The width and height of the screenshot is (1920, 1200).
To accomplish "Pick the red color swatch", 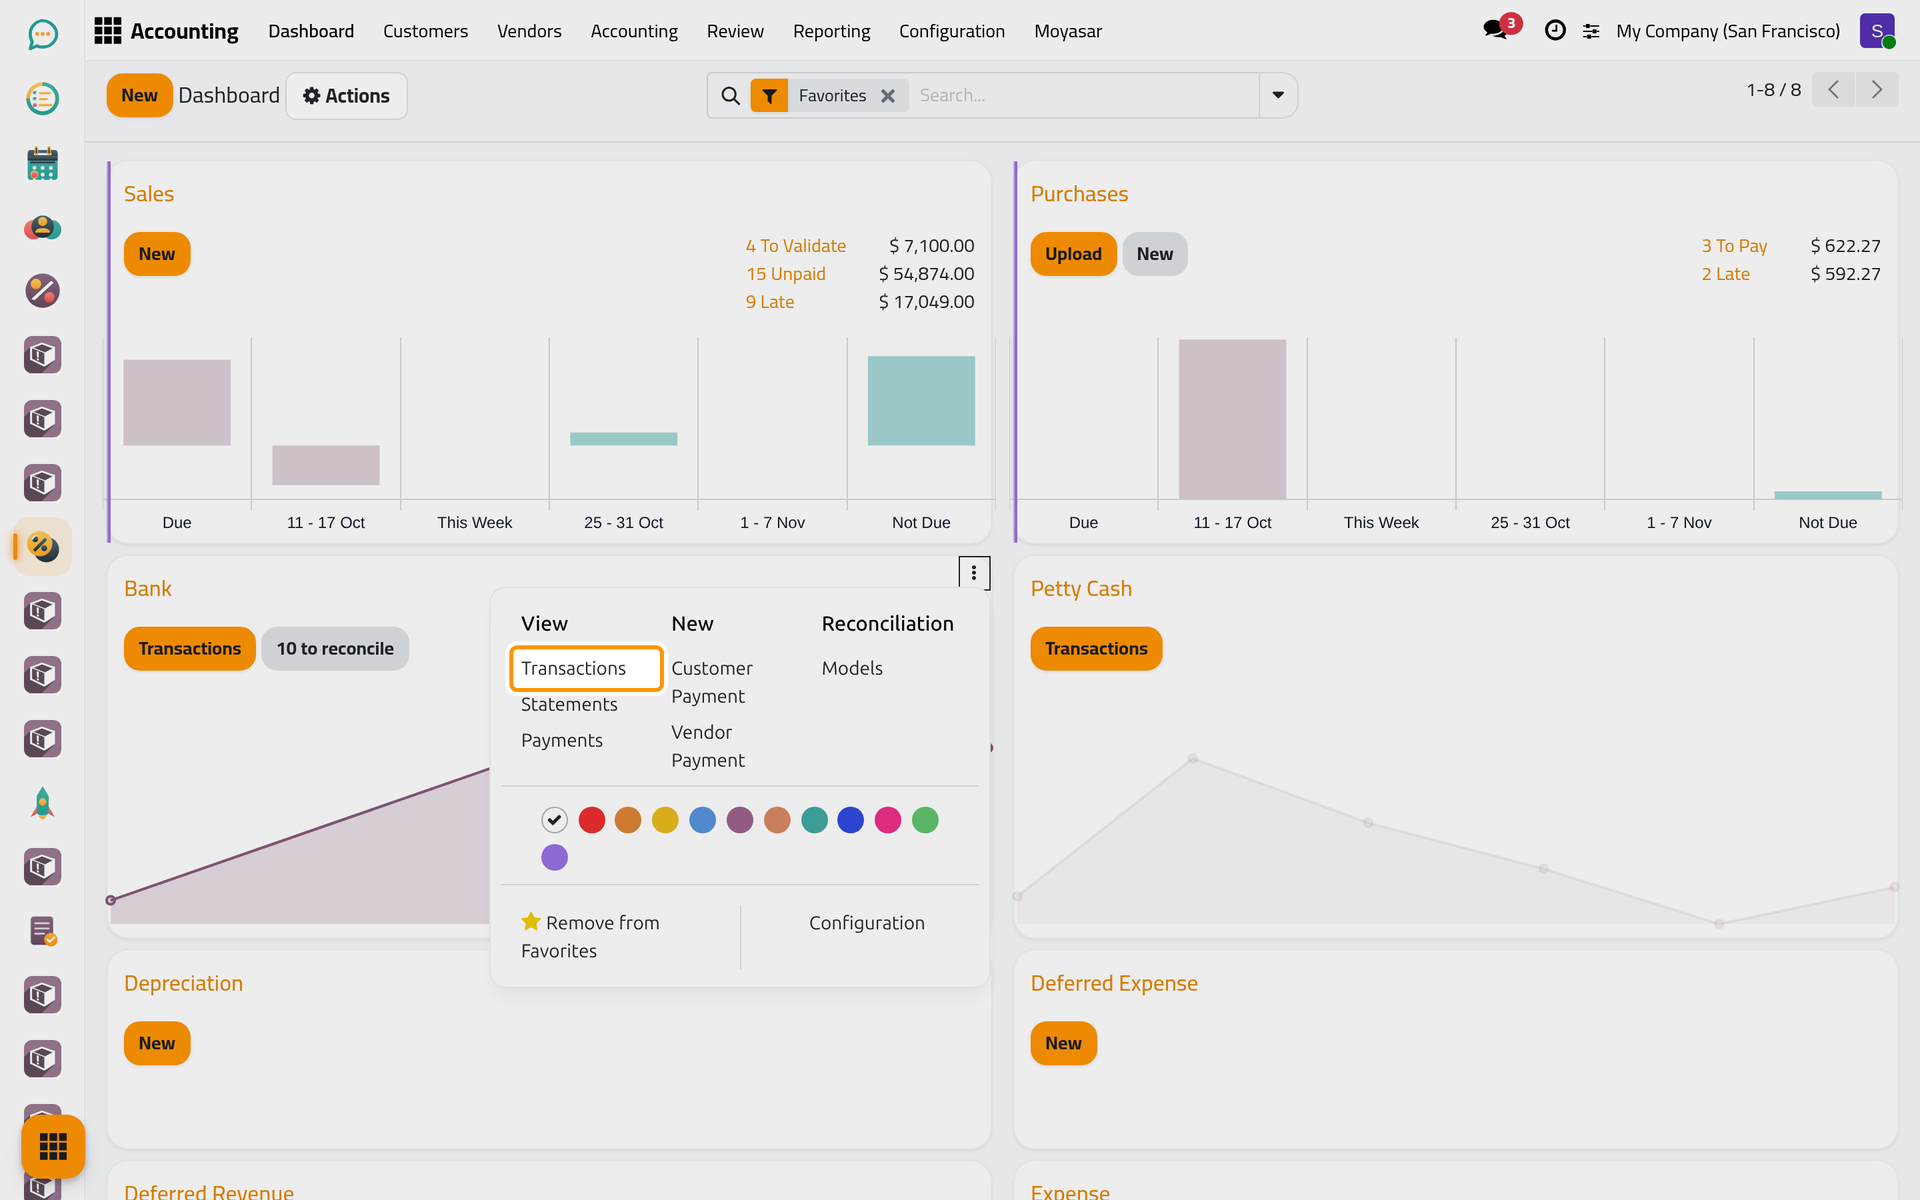I will pos(592,820).
